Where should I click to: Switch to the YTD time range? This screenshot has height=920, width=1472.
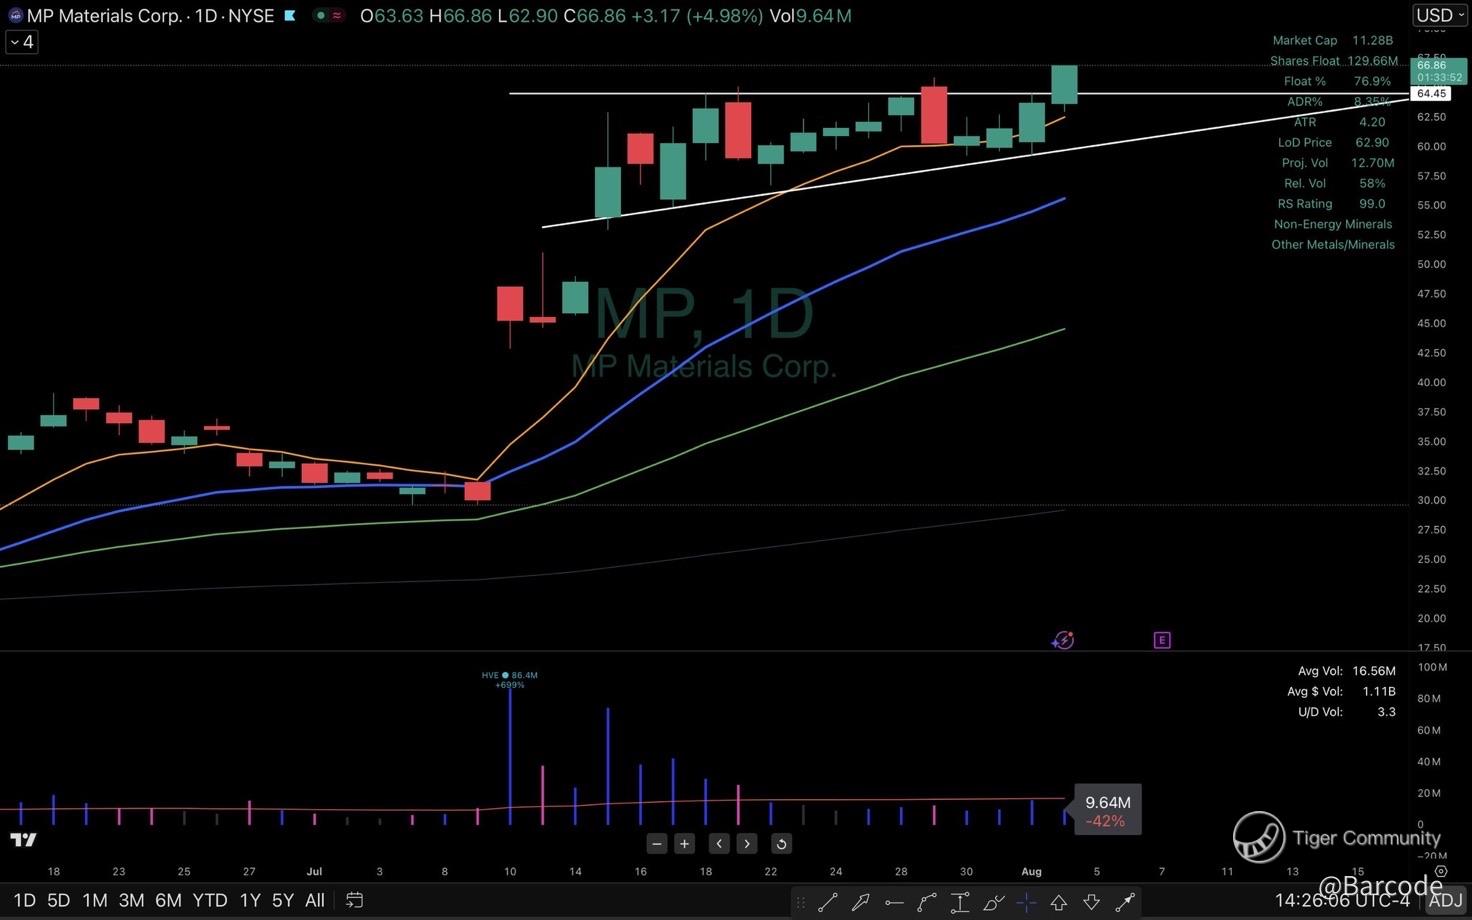pos(210,900)
